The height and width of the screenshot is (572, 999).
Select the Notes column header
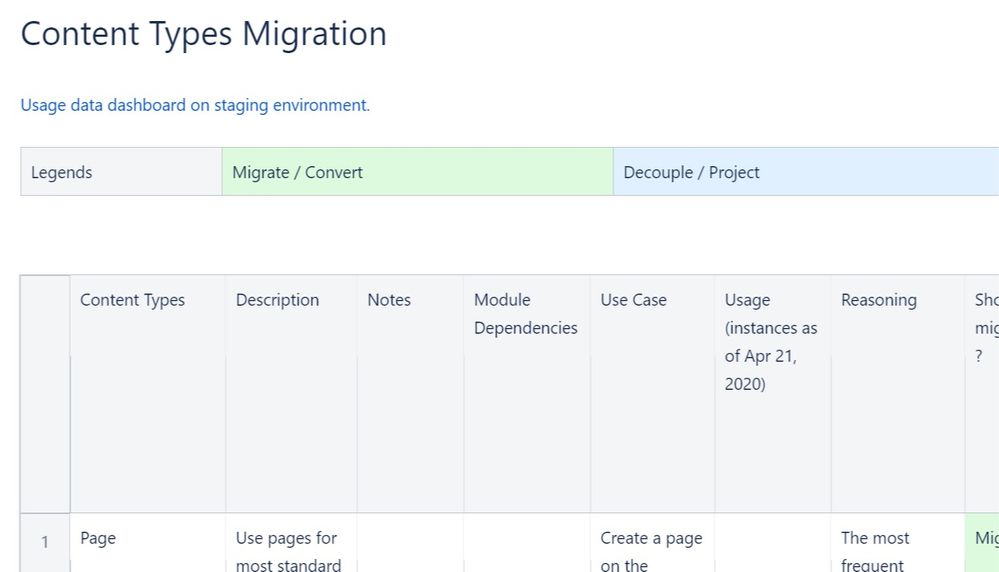tap(410, 394)
